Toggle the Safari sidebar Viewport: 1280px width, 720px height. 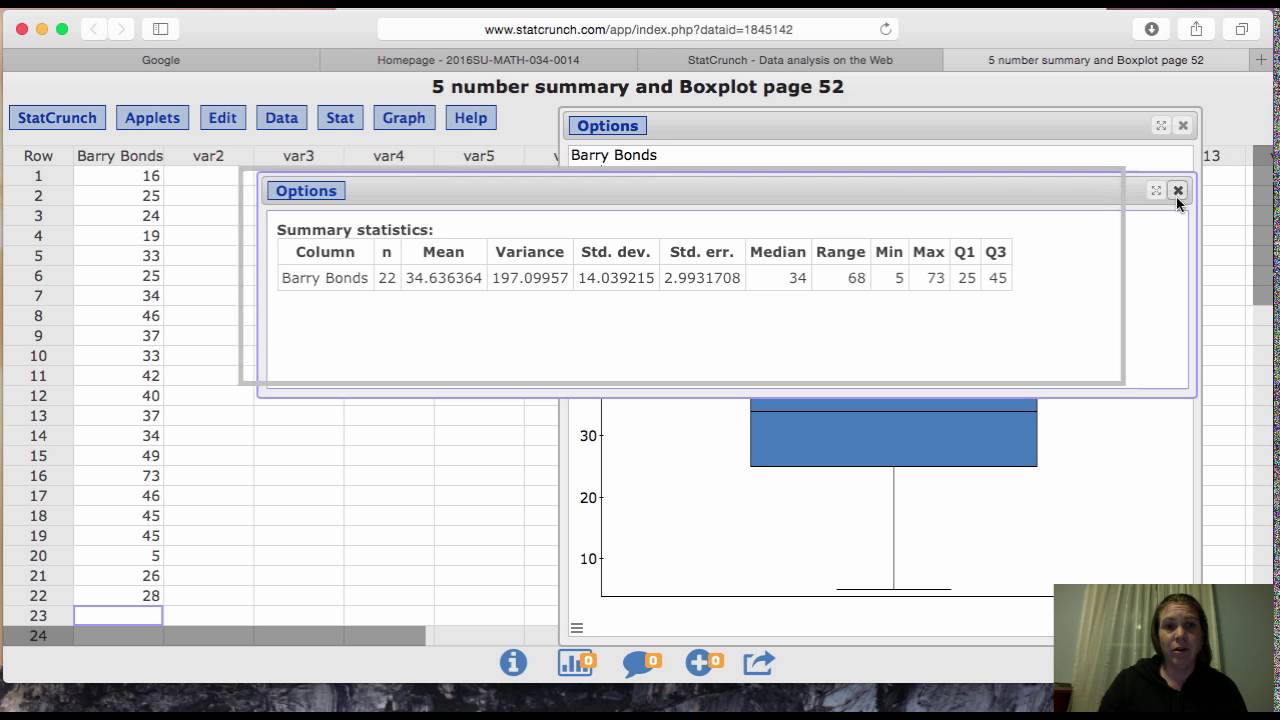tap(160, 29)
